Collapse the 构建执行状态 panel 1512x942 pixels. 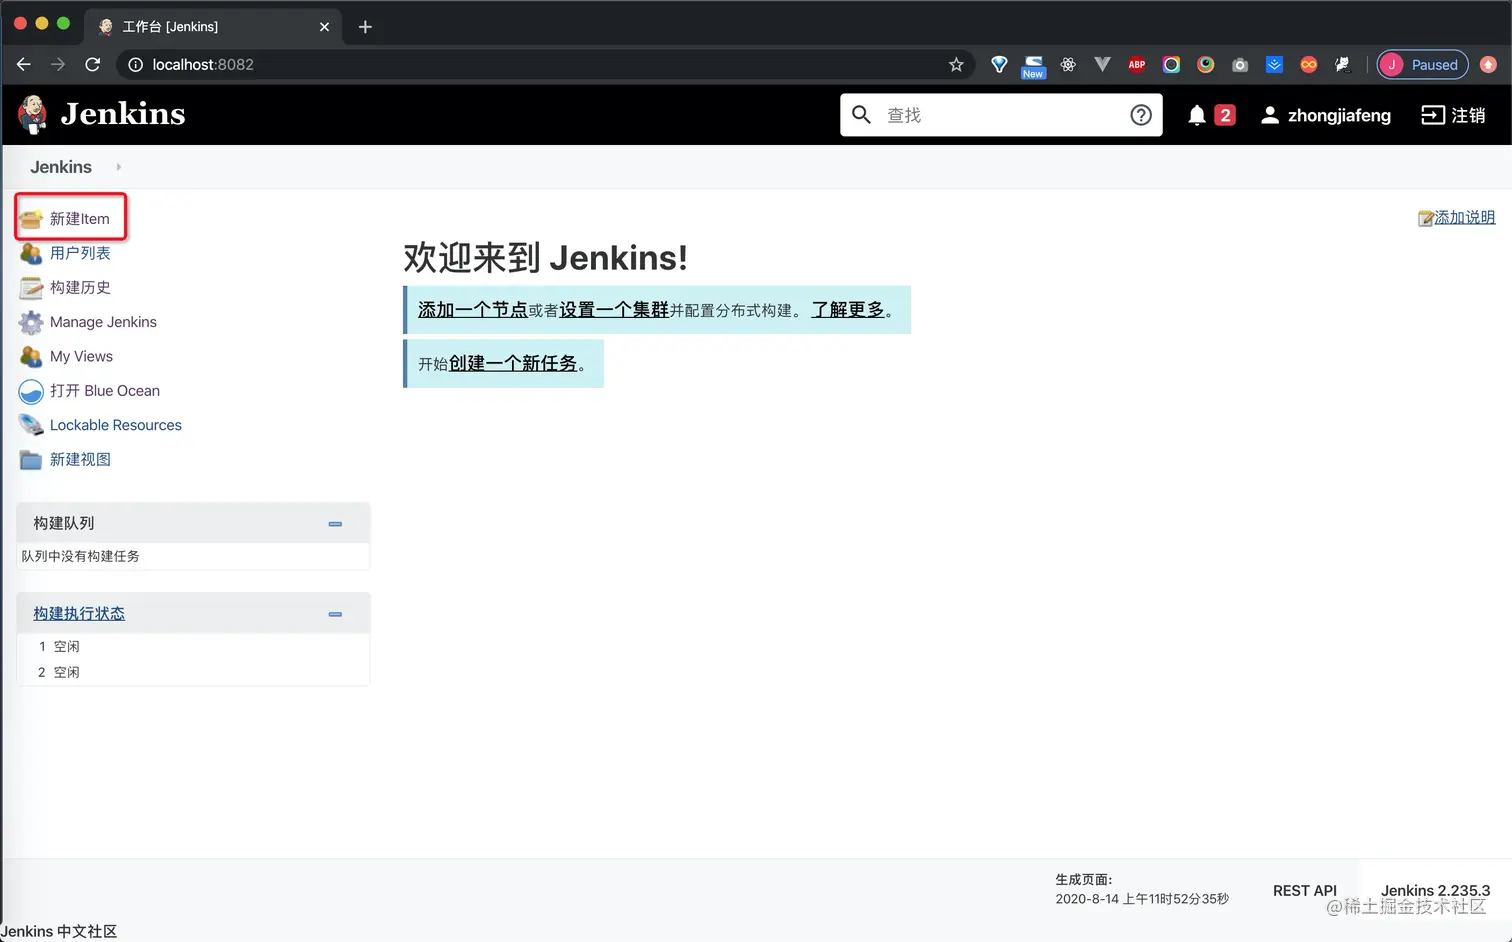pos(335,614)
